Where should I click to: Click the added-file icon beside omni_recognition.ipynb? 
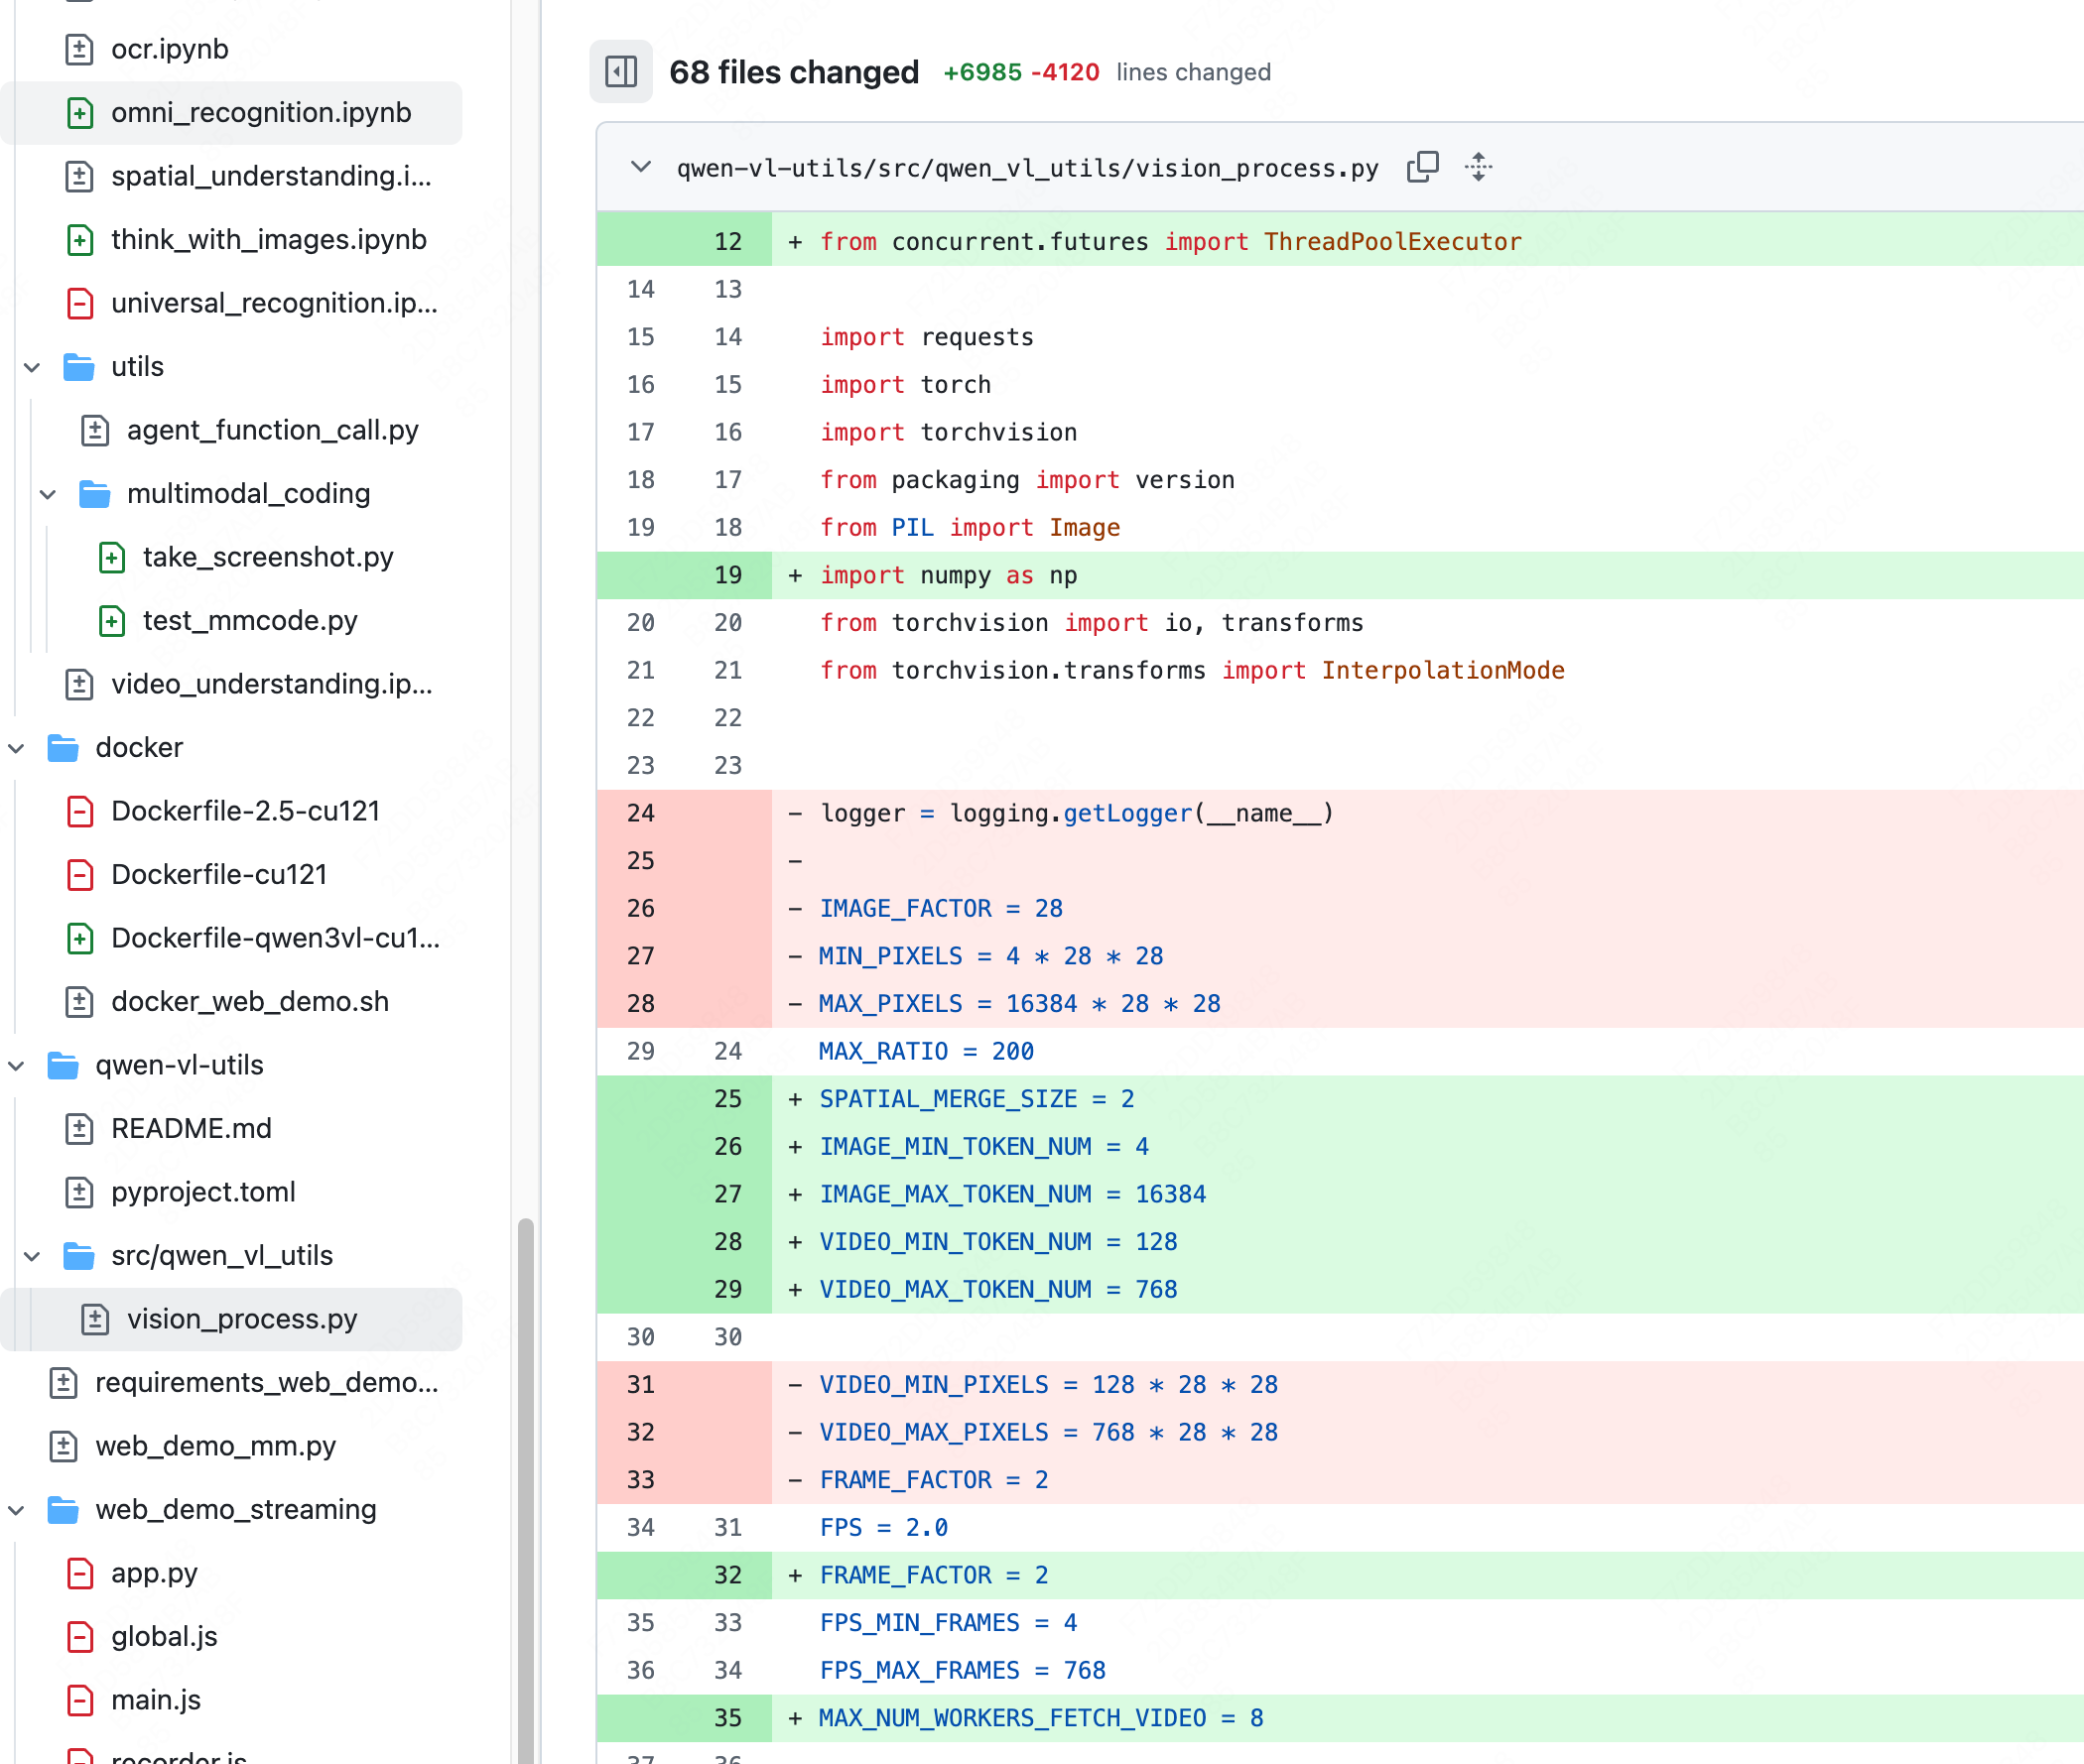pos(80,113)
